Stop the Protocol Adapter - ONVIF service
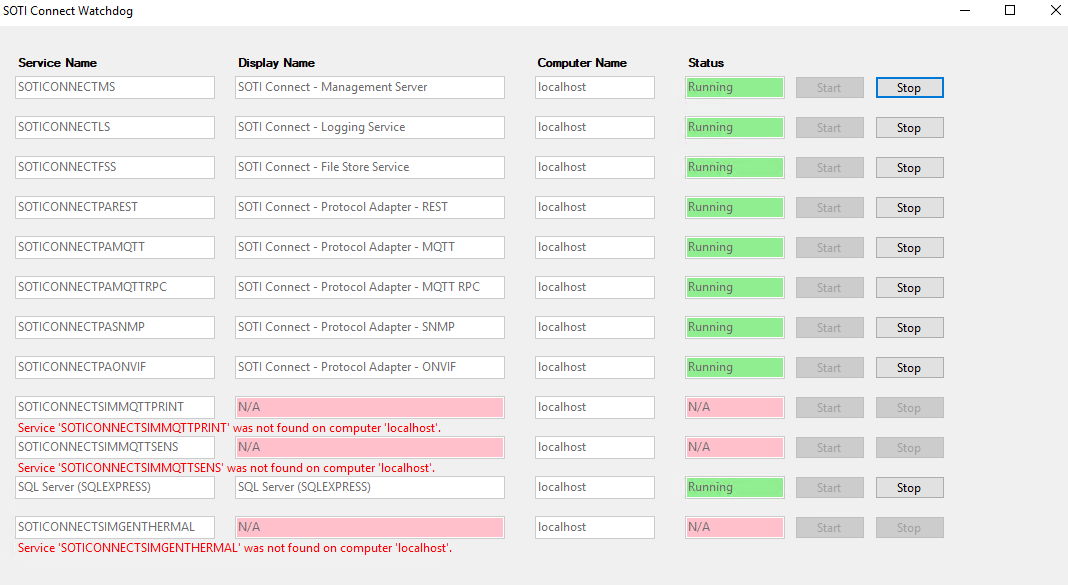 click(x=909, y=368)
